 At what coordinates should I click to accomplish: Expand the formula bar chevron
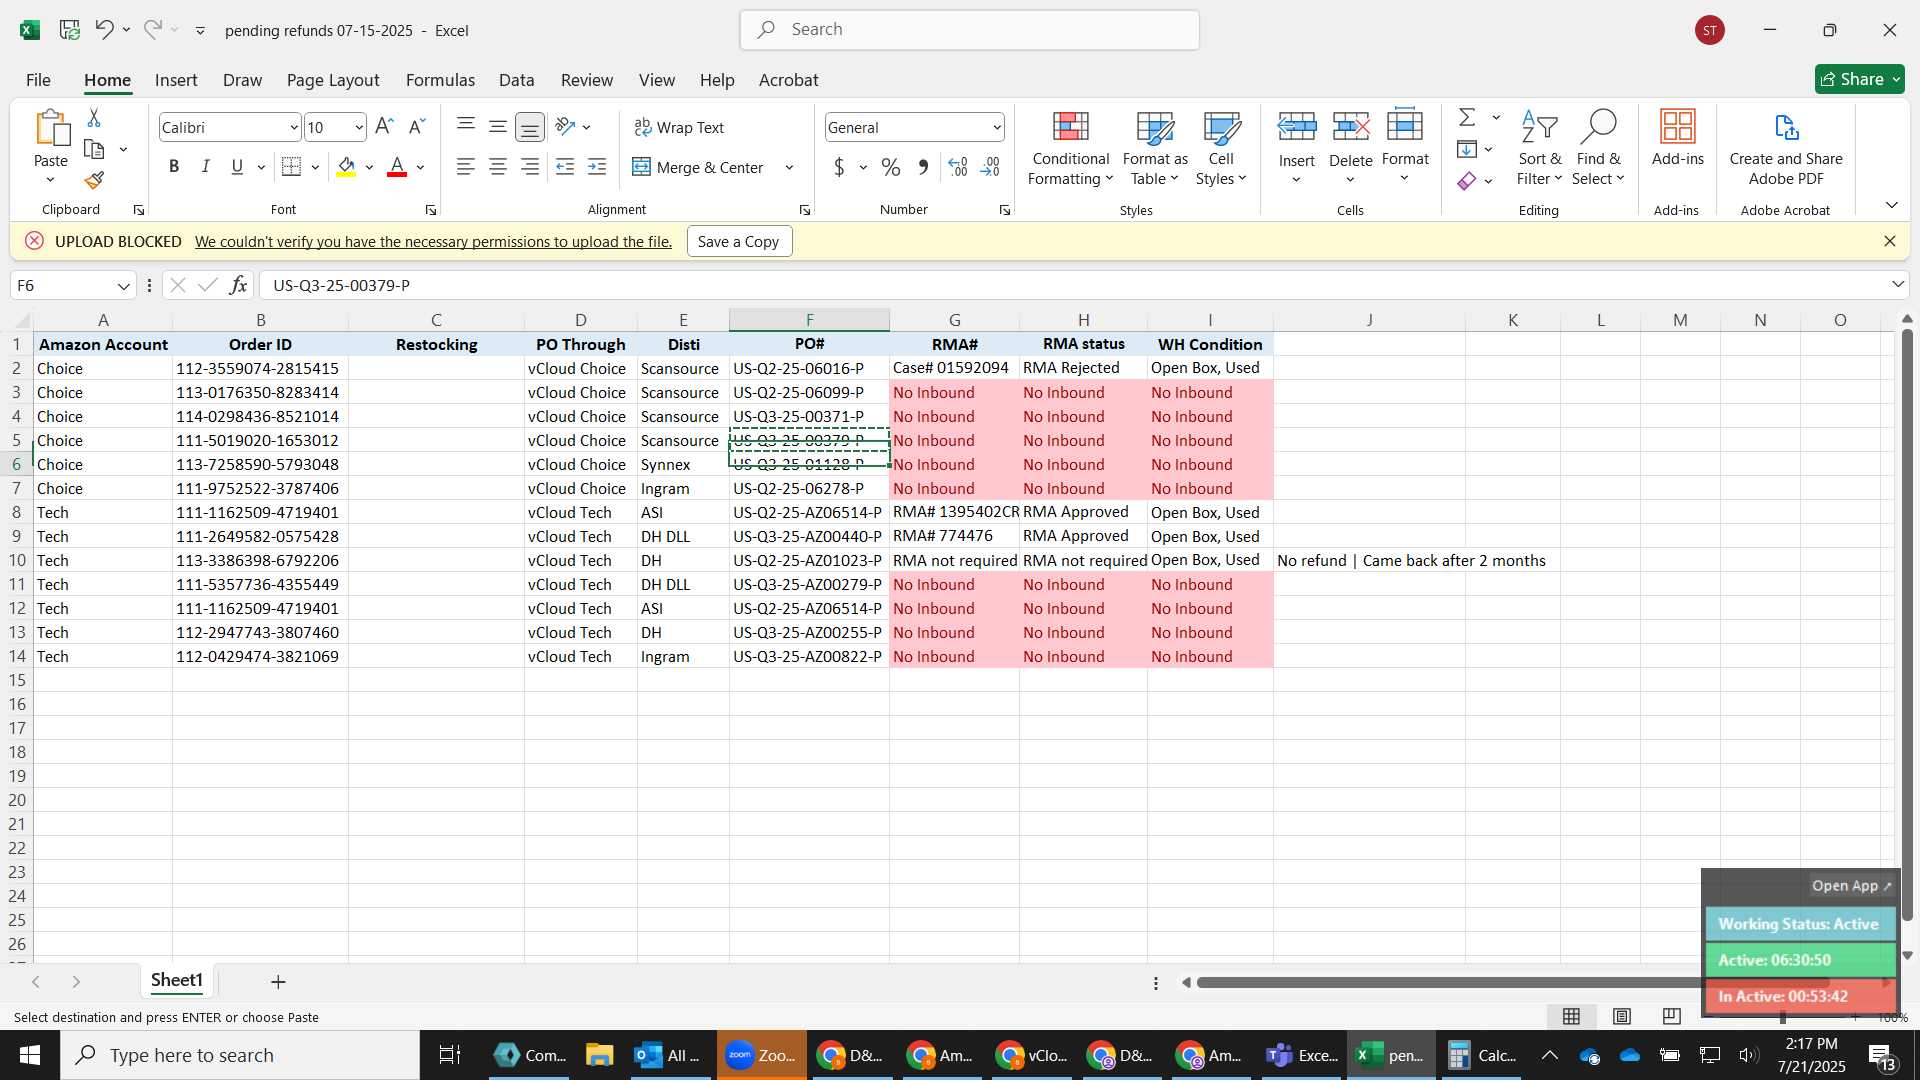pos(1898,285)
